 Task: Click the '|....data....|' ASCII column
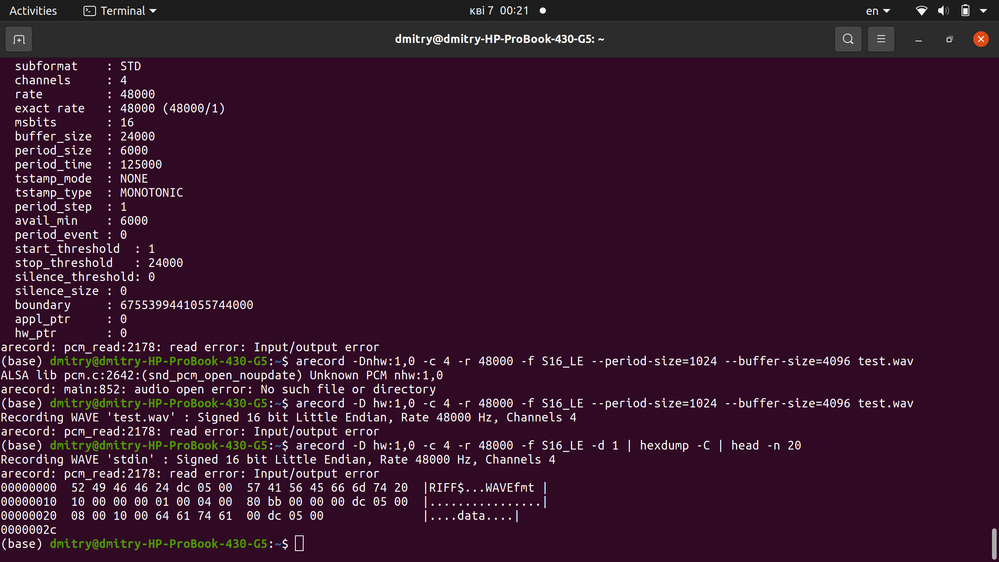pos(471,515)
